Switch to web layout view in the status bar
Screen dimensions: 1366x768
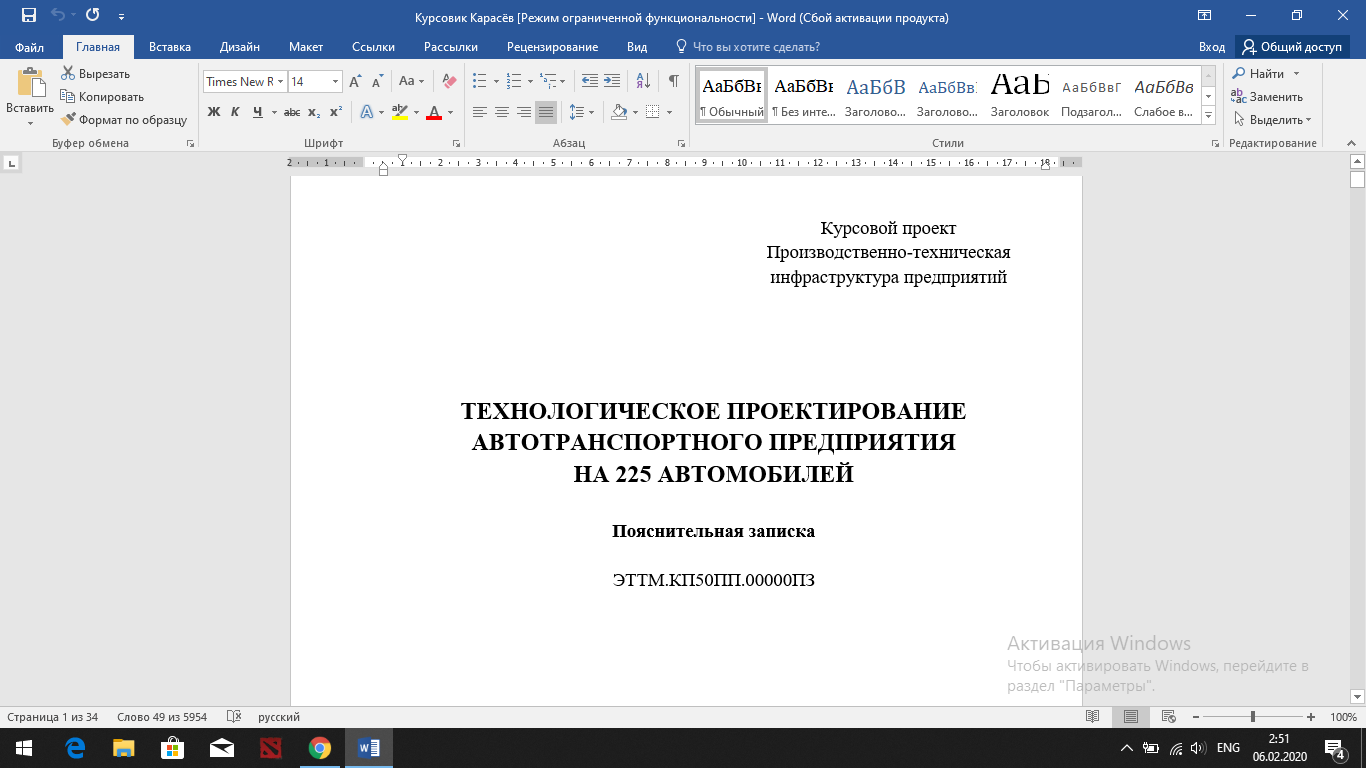[1168, 717]
